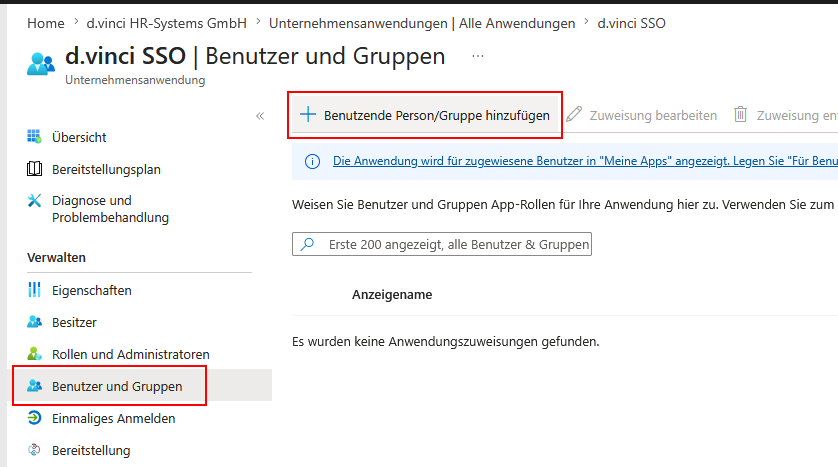The image size is (838, 467).
Task: Click the magnifier icon in the search box
Action: click(x=307, y=244)
